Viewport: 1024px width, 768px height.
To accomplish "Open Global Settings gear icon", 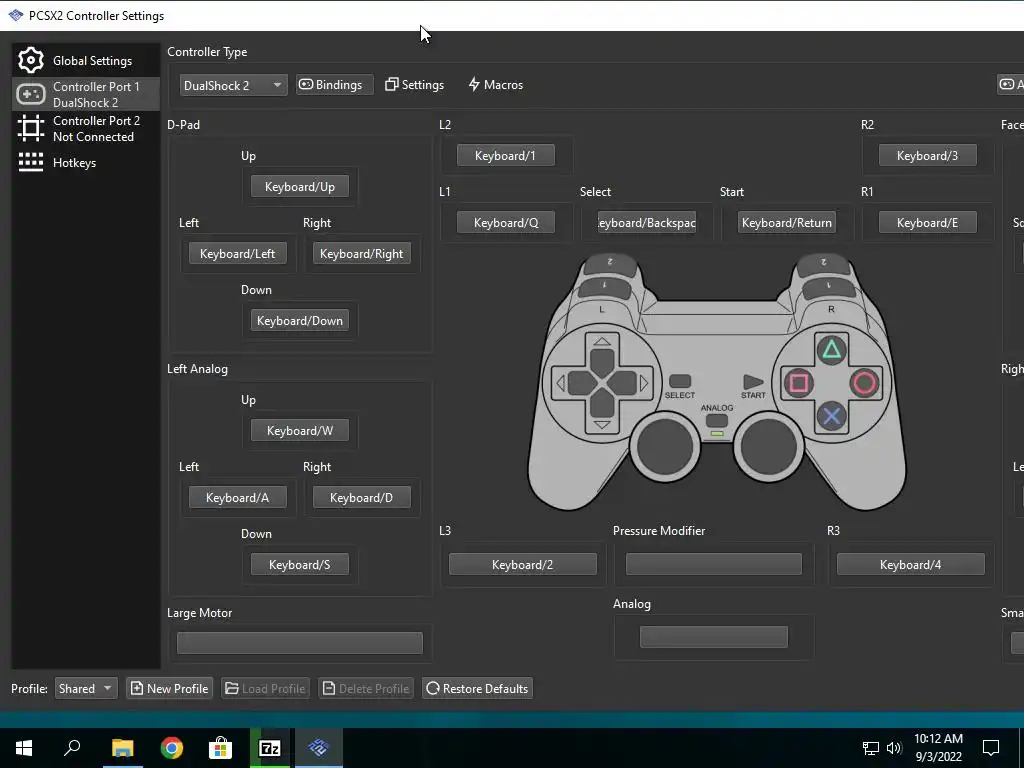I will (31, 60).
